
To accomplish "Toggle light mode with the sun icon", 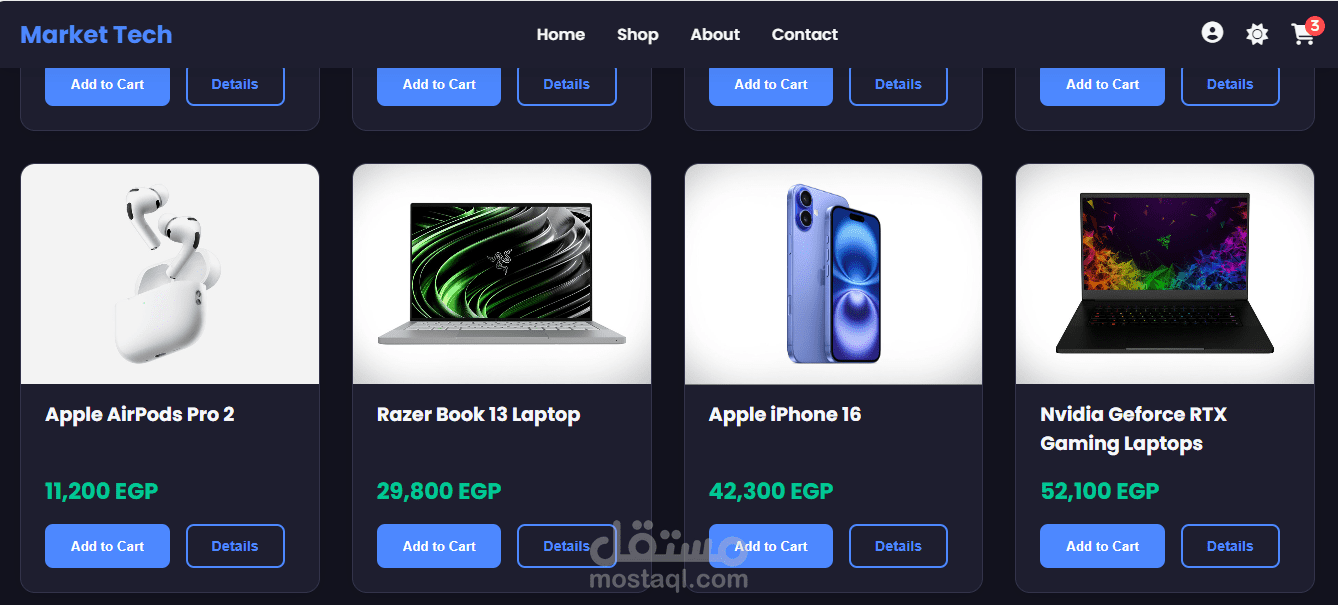I will (1257, 34).
